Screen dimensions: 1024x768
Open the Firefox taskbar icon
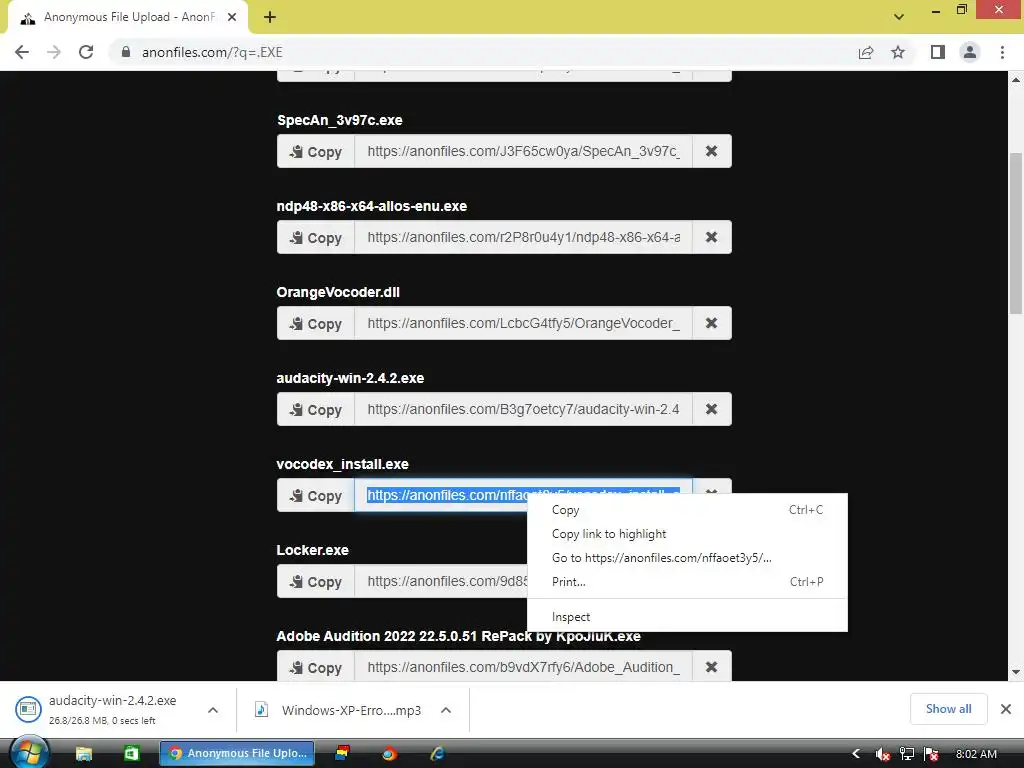click(x=389, y=754)
